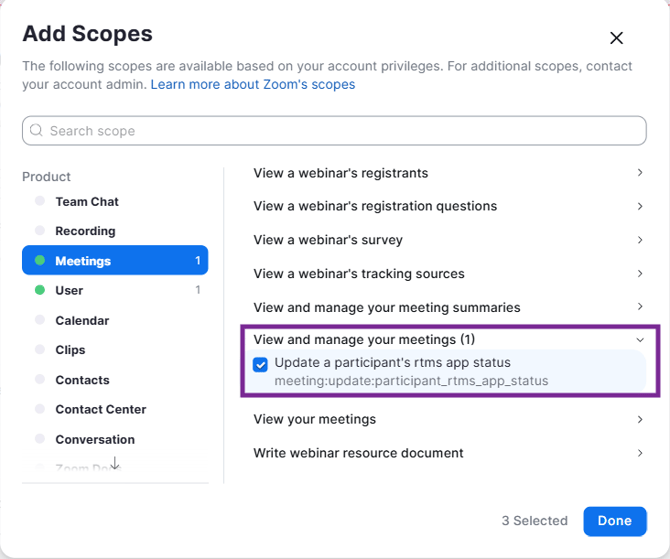Uncheck Update a participant's rtms app status
Image resolution: width=670 pixels, height=559 pixels.
[x=261, y=364]
